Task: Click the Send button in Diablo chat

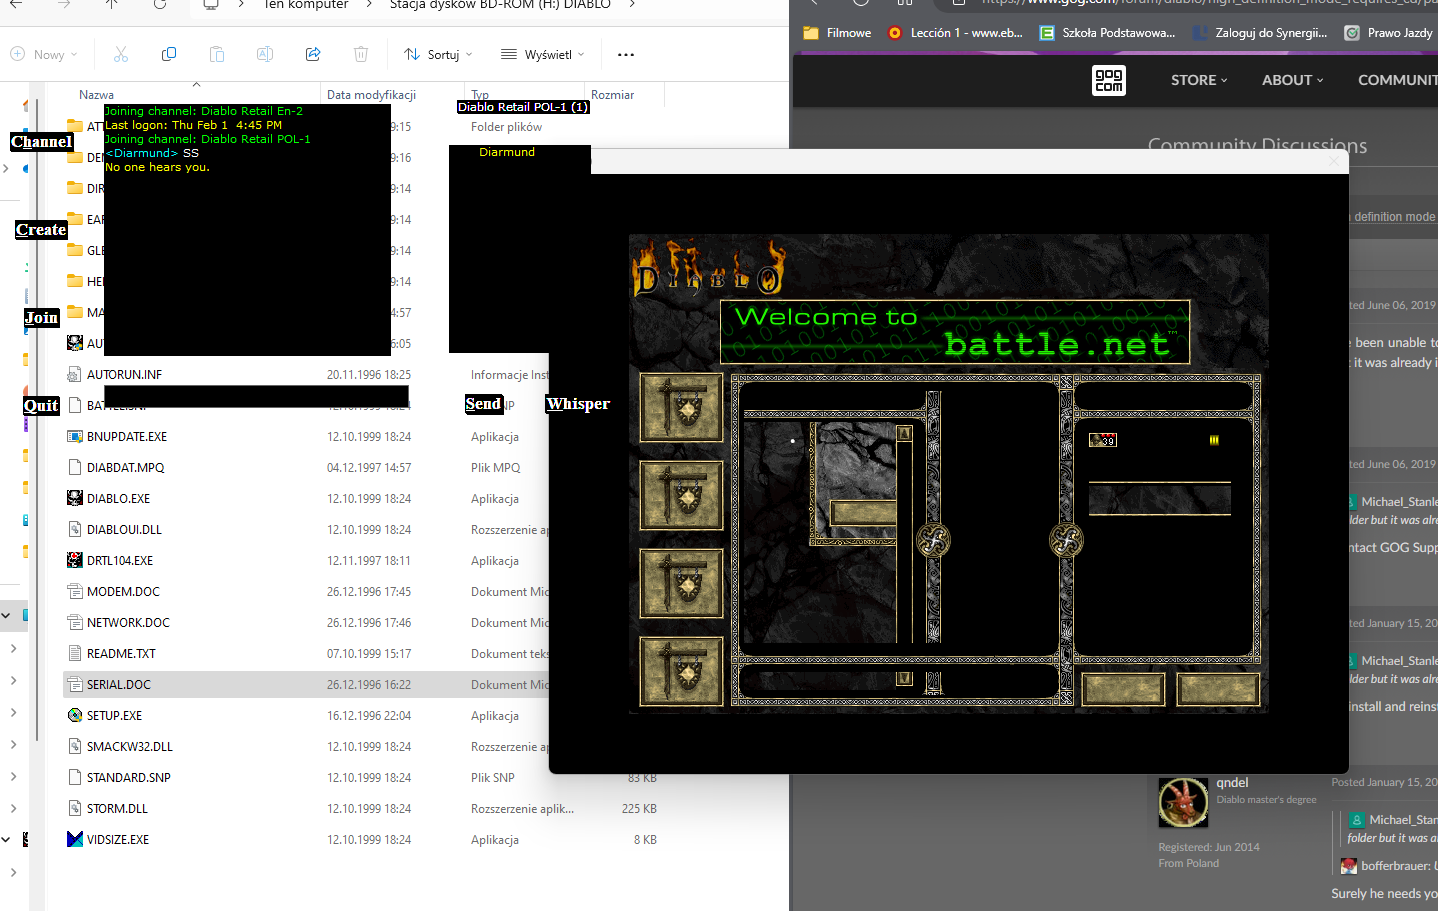Action: [483, 404]
